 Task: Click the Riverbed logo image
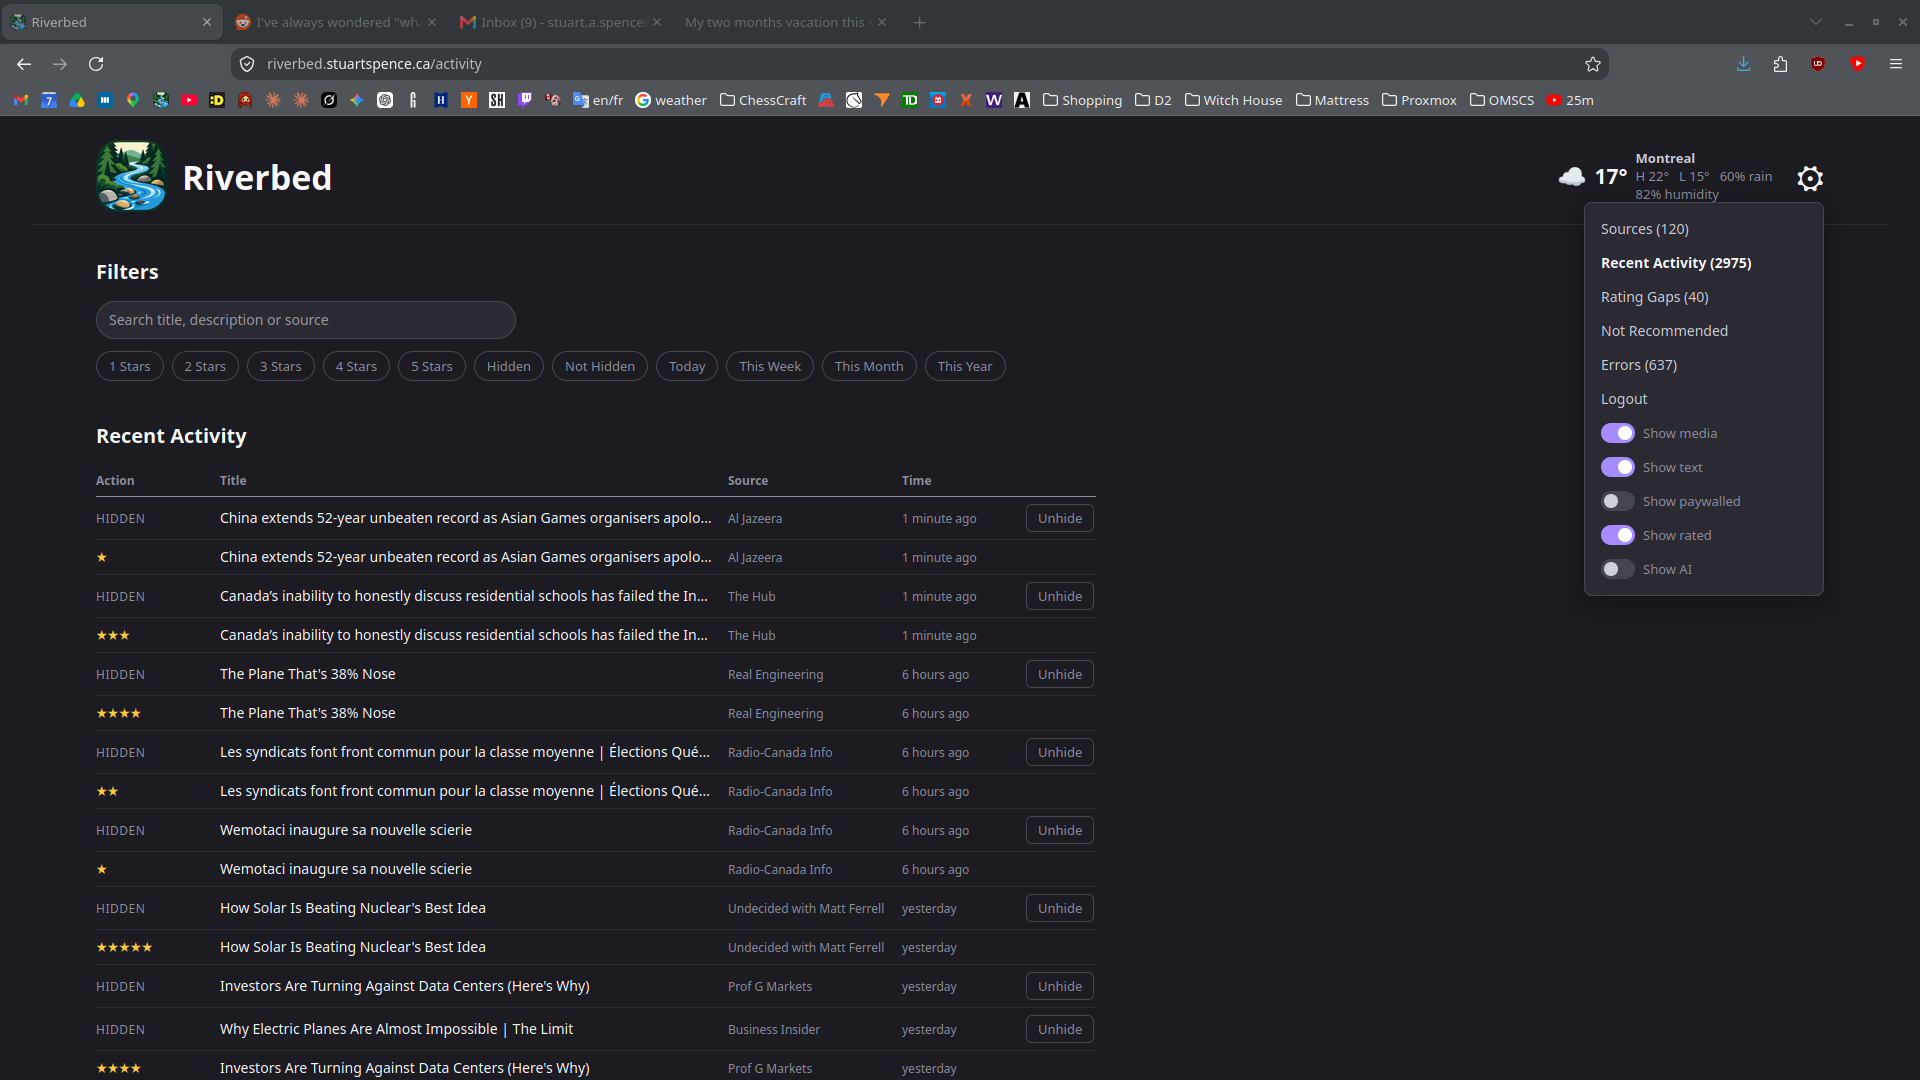pyautogui.click(x=131, y=177)
